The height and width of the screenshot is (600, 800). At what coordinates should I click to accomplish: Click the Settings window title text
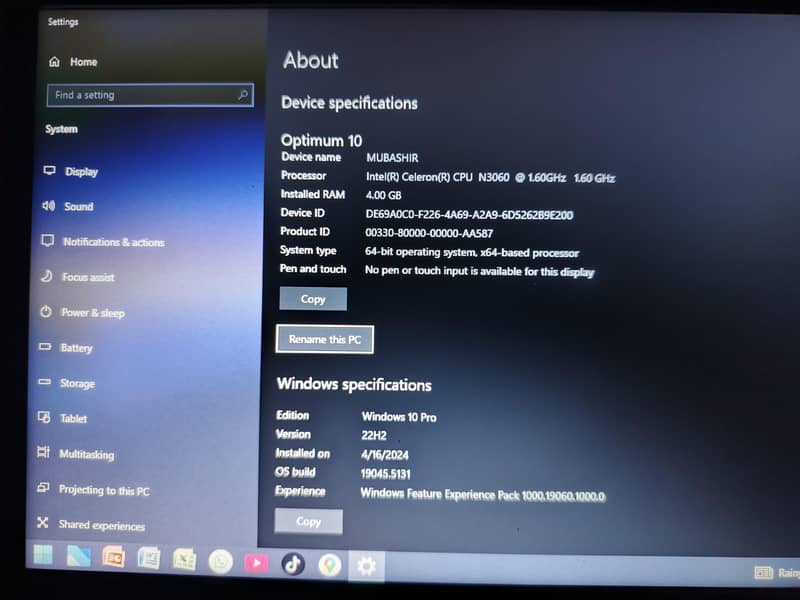coord(63,21)
